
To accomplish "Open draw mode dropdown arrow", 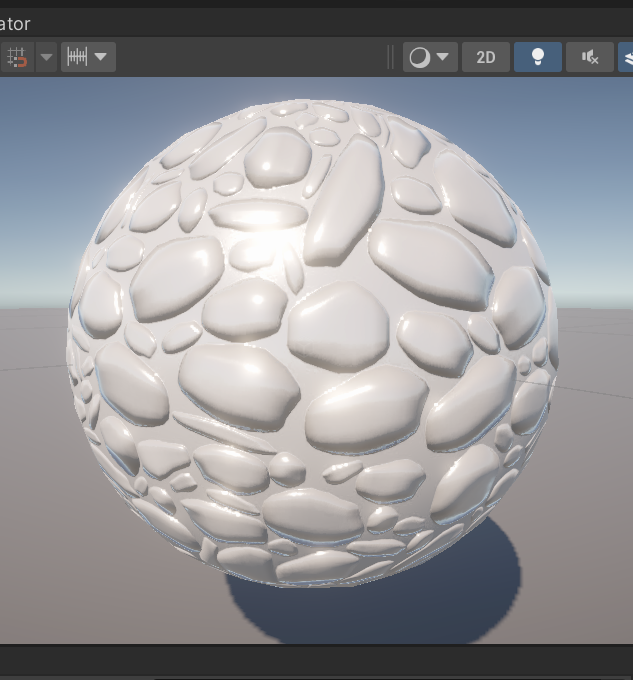I will 443,57.
